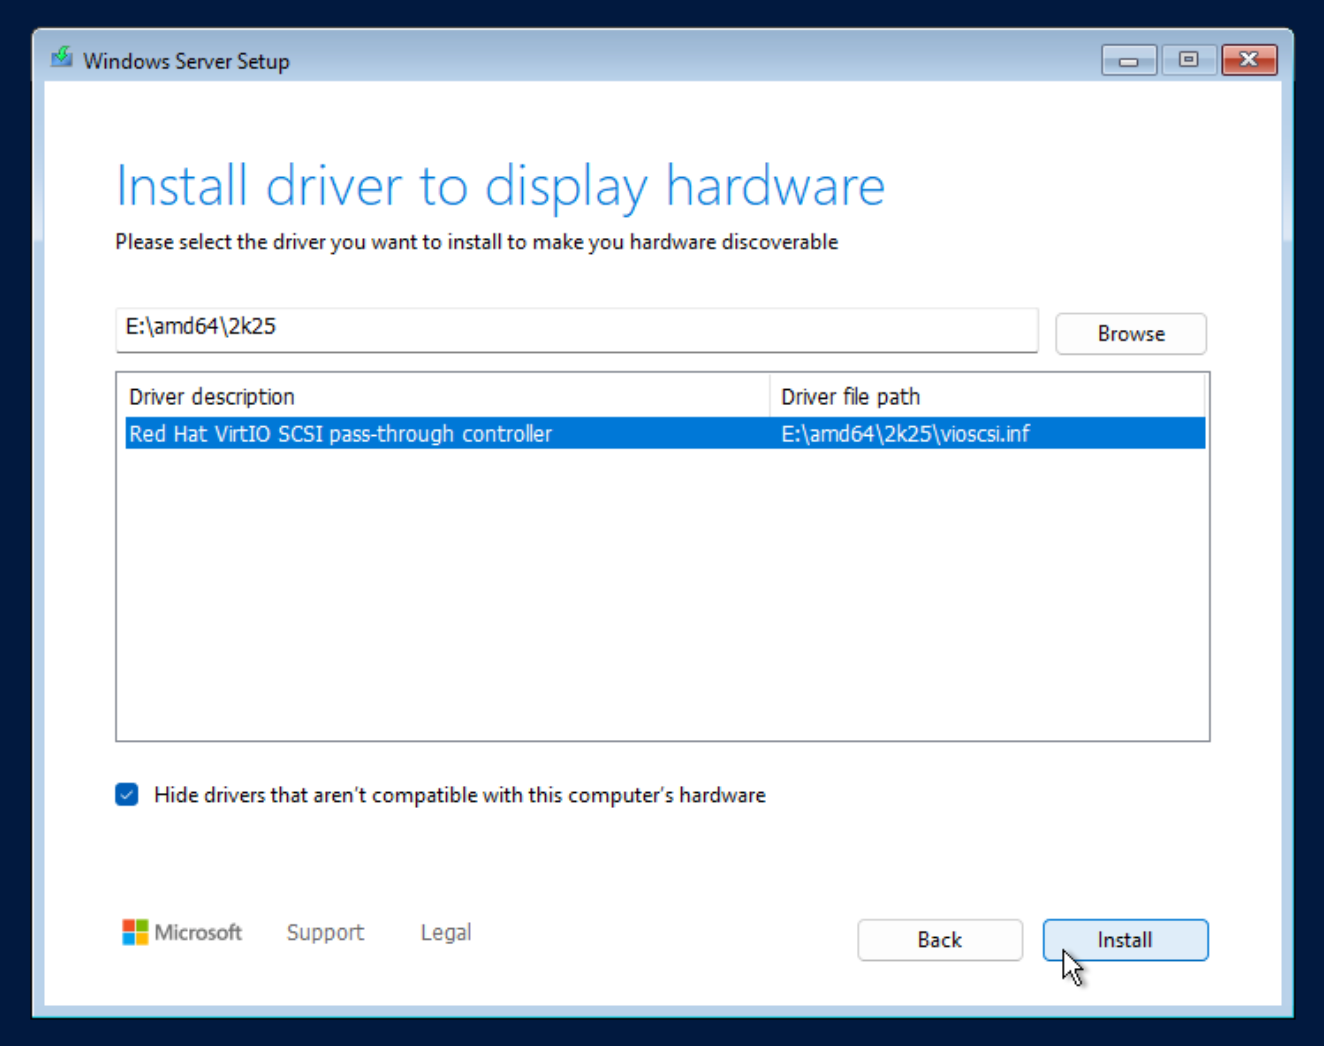Viewport: 1324px width, 1046px height.
Task: Click the E:\amd64\2k25\vioscsi.inf path cell
Action: 905,434
